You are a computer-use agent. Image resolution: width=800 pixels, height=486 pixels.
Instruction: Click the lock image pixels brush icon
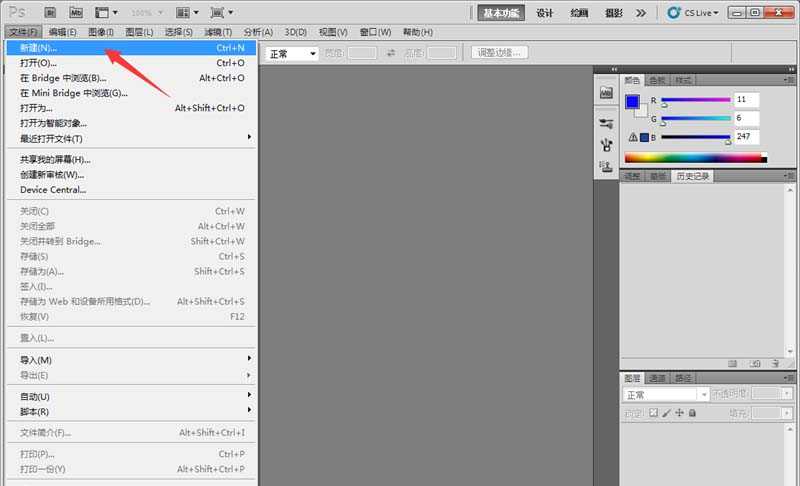point(667,412)
